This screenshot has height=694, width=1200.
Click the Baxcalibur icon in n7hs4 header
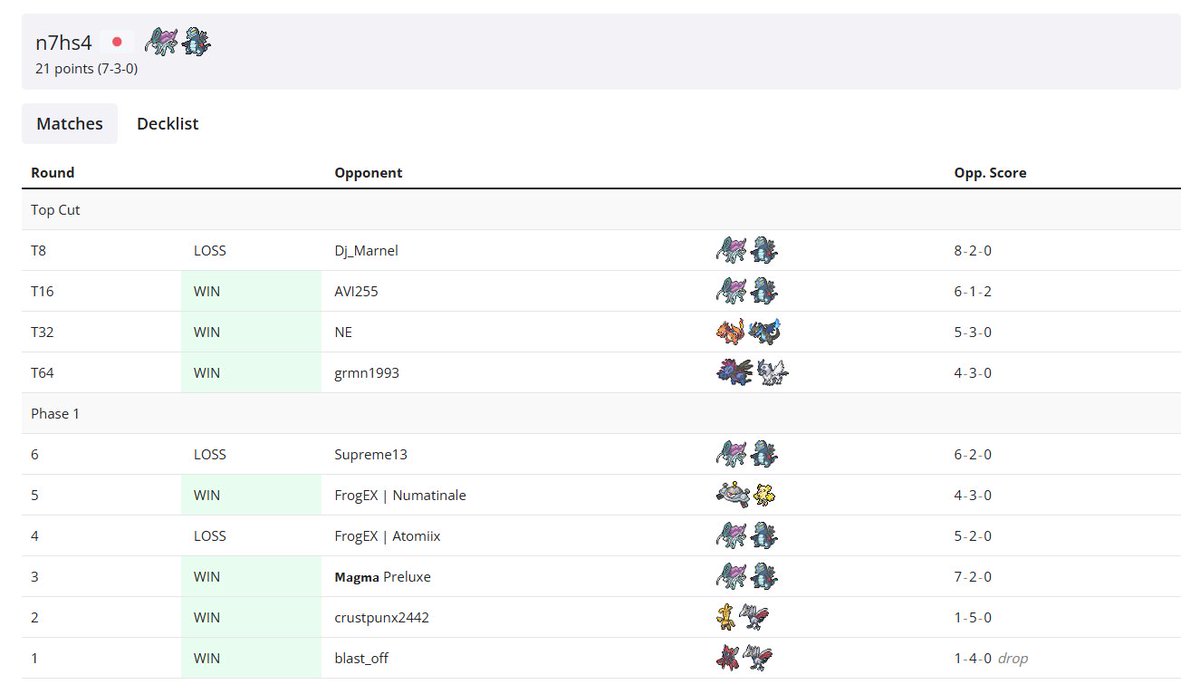[x=196, y=41]
